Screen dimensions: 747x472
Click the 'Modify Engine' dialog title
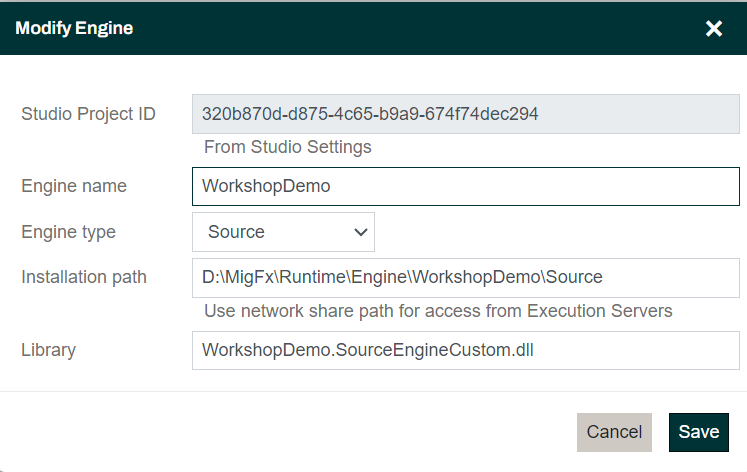tap(74, 29)
